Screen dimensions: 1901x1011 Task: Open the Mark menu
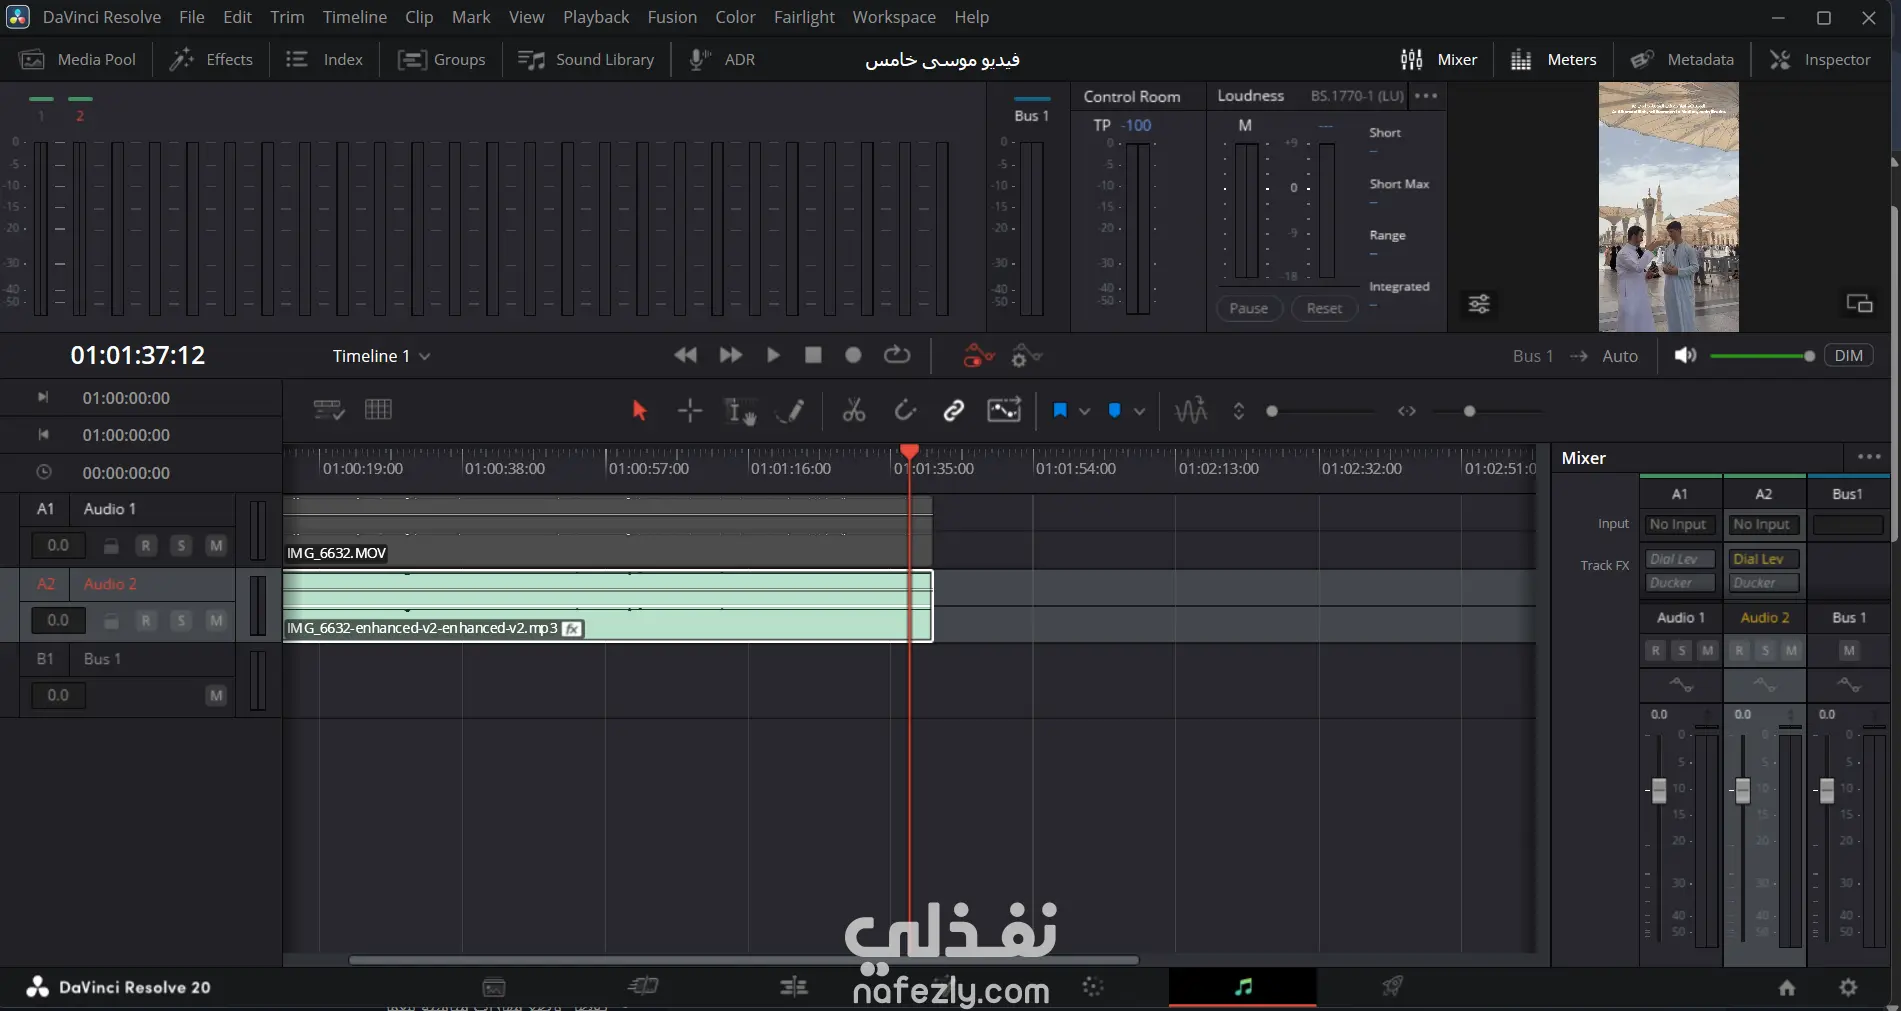[471, 17]
